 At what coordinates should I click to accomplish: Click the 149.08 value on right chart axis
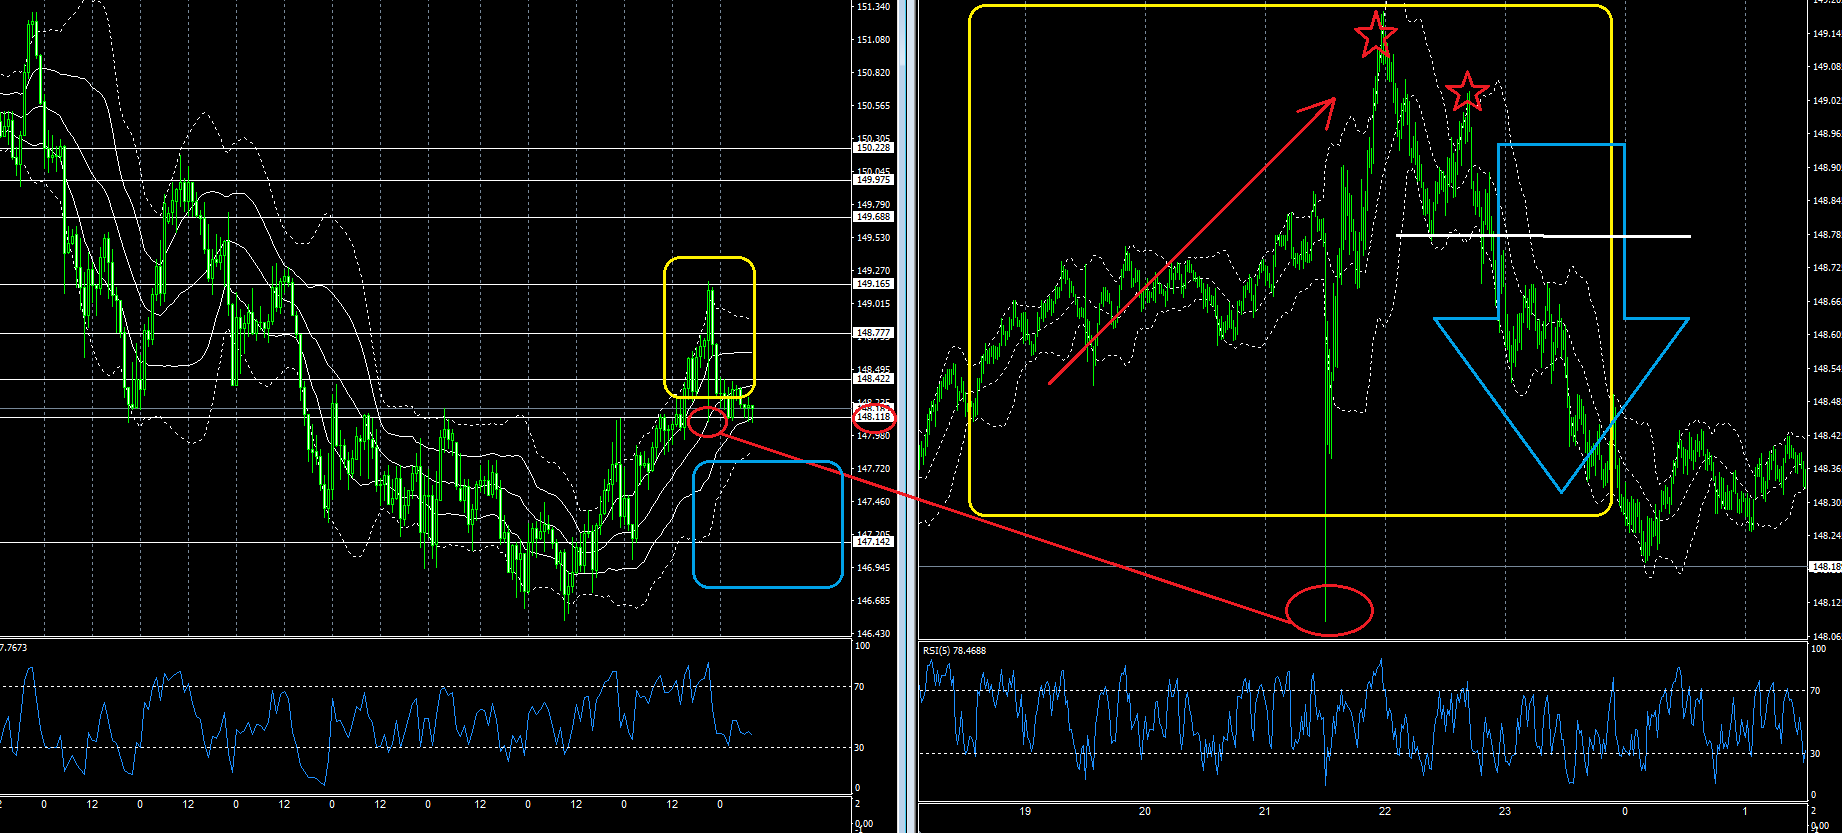click(x=1827, y=67)
